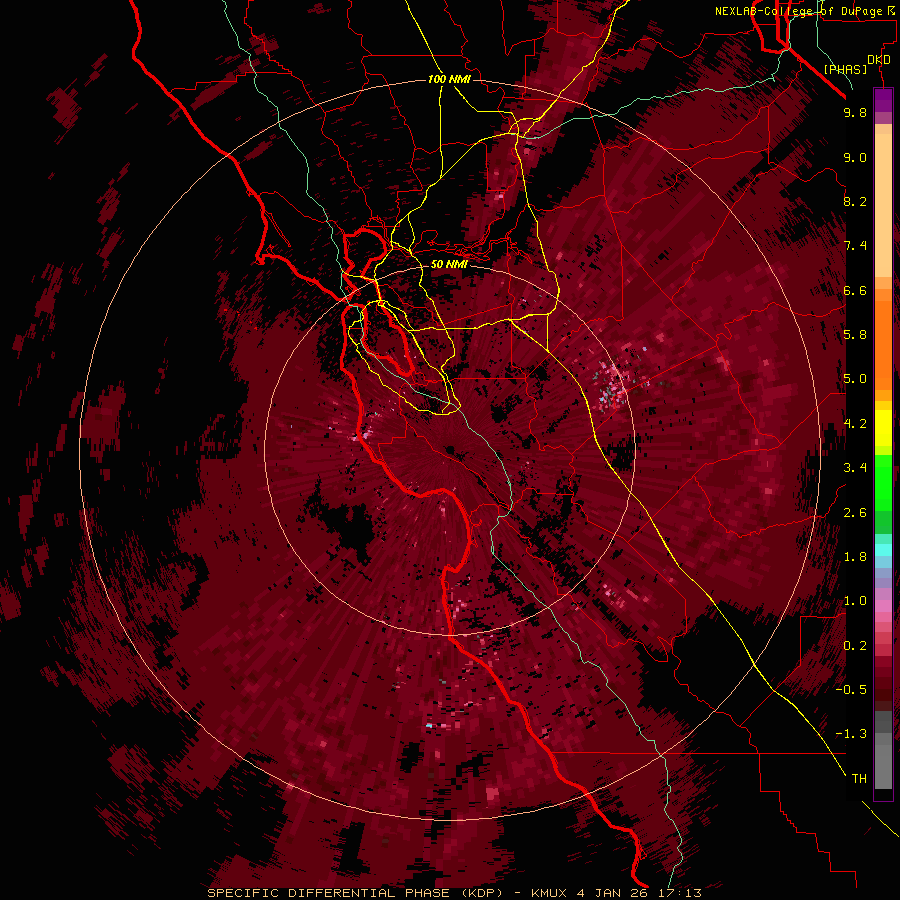The width and height of the screenshot is (900, 900).
Task: Pick the cyan segment of the color bar
Action: tap(883, 549)
